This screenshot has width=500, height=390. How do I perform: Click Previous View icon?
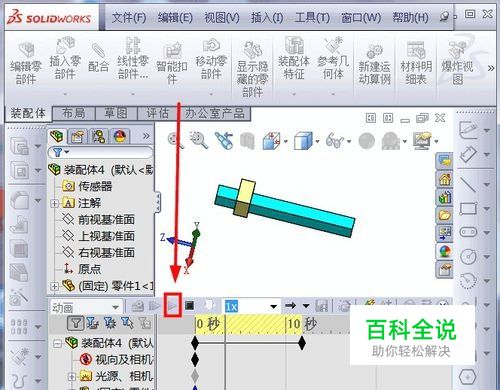click(x=223, y=140)
